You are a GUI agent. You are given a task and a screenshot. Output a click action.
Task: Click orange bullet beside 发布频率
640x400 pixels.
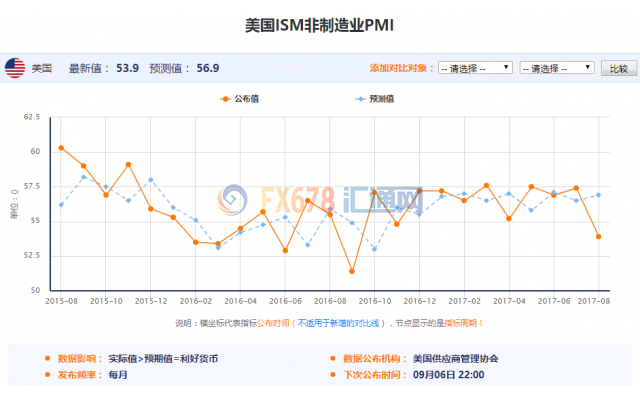(46, 375)
